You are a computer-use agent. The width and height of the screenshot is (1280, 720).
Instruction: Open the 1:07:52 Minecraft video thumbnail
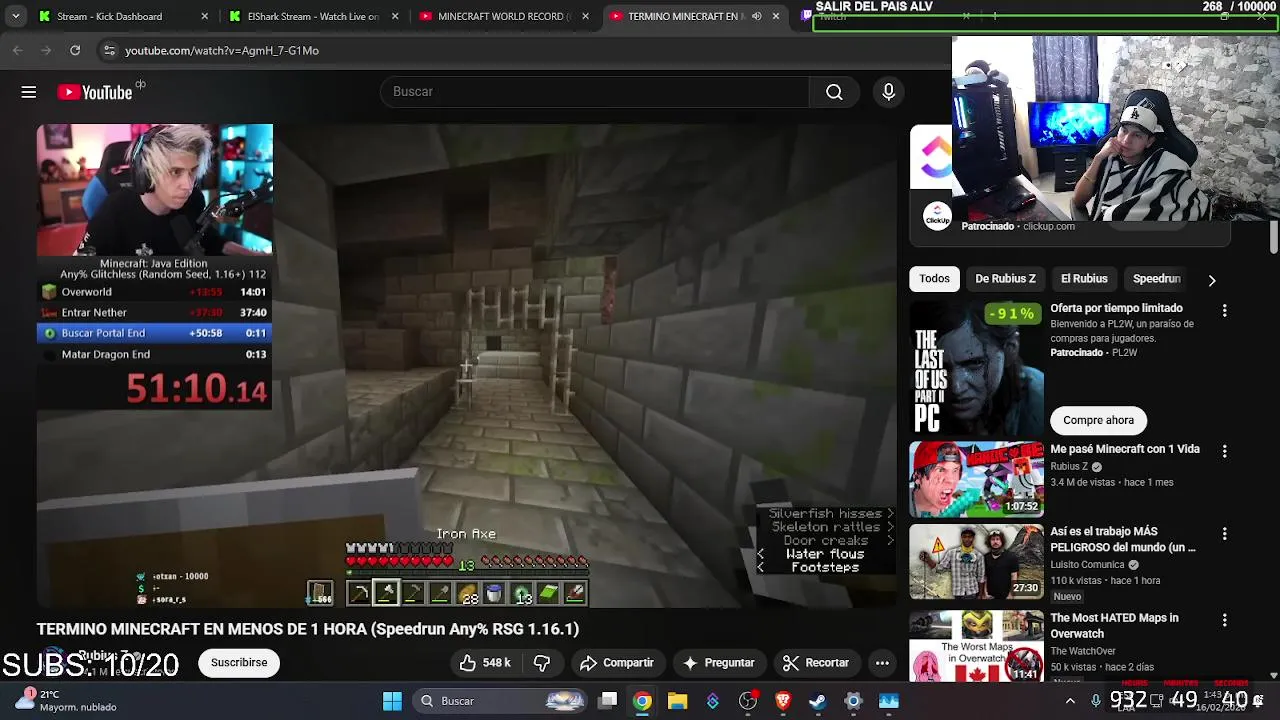[976, 479]
